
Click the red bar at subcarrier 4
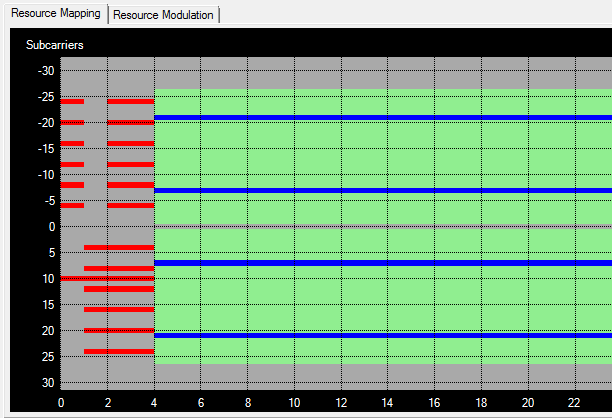[x=119, y=247]
